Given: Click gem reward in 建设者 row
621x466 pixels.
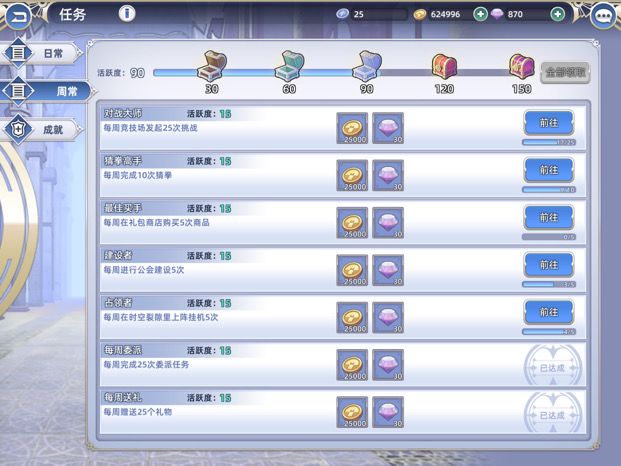Looking at the screenshot, I should (x=388, y=270).
